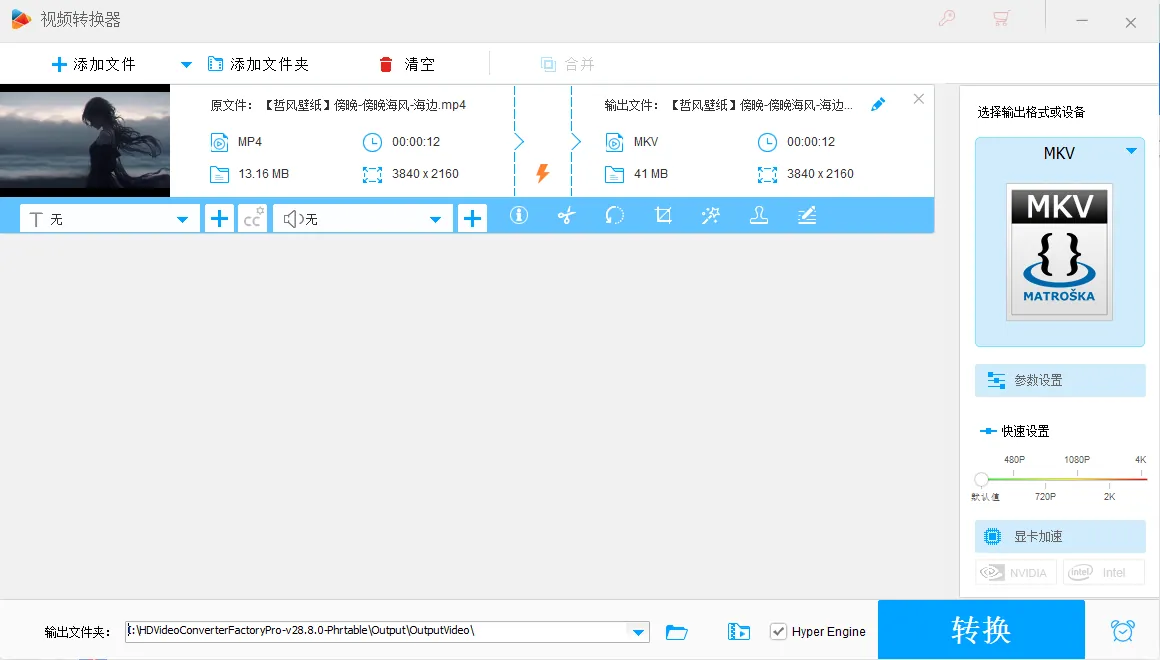Image resolution: width=1160 pixels, height=660 pixels.
Task: Open the effects magic wand tool
Action: (x=711, y=215)
